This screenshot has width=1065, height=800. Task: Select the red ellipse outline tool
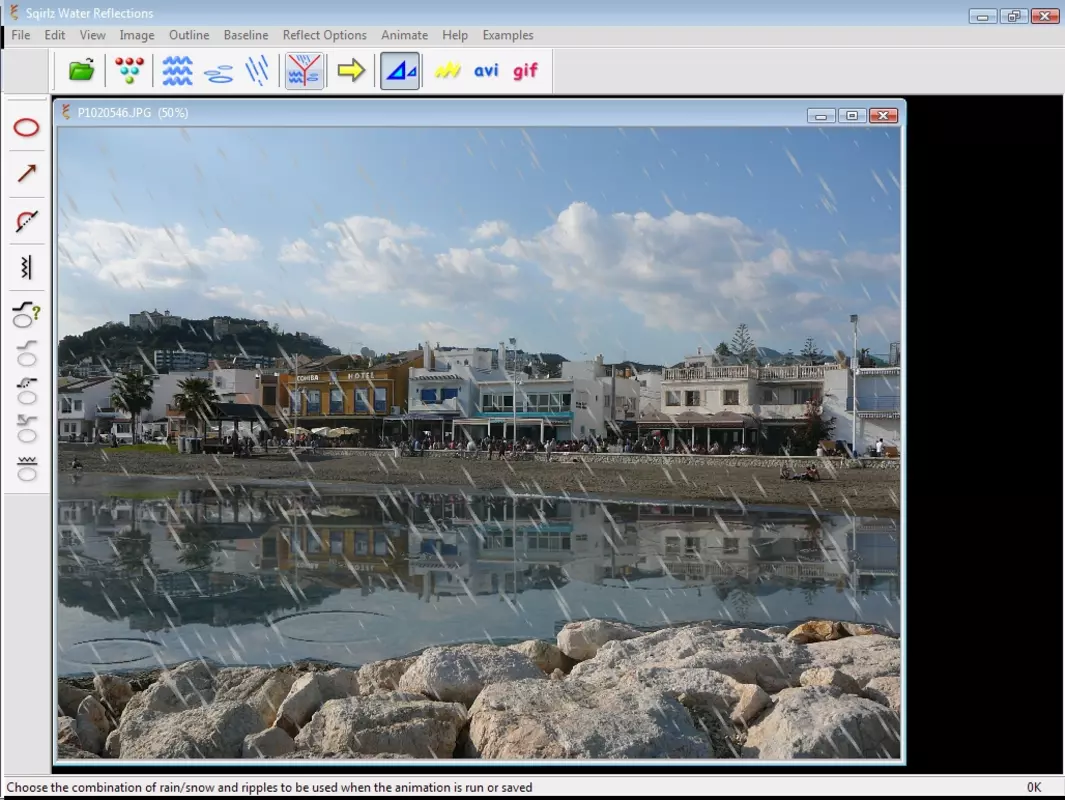(26, 128)
